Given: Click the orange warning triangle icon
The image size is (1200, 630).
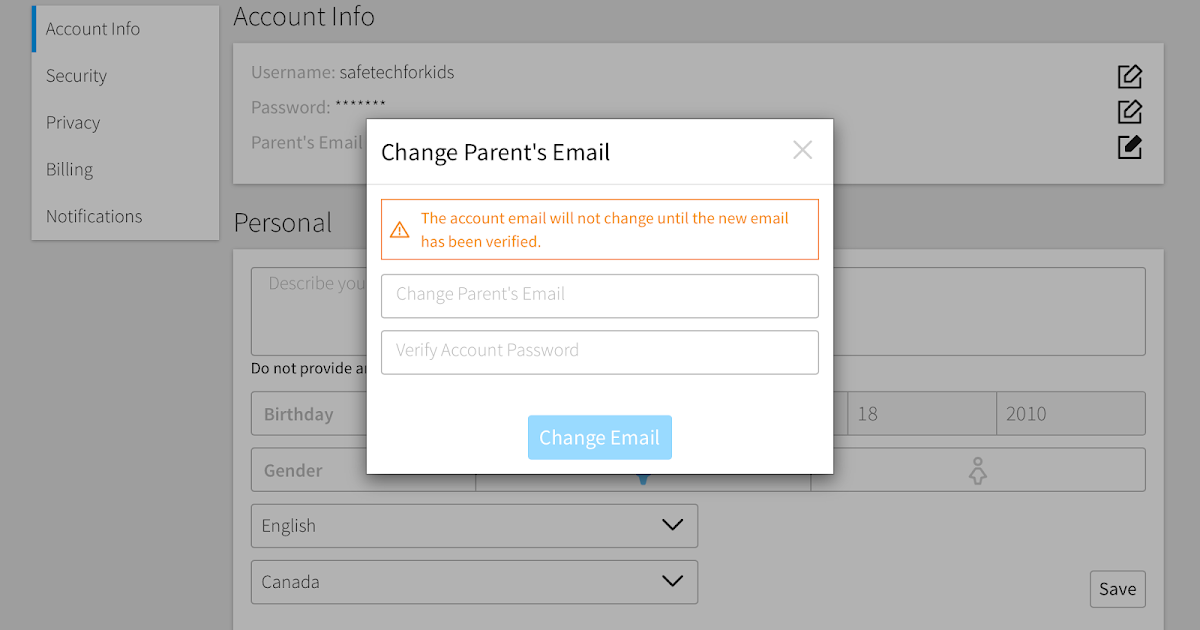Looking at the screenshot, I should point(400,230).
